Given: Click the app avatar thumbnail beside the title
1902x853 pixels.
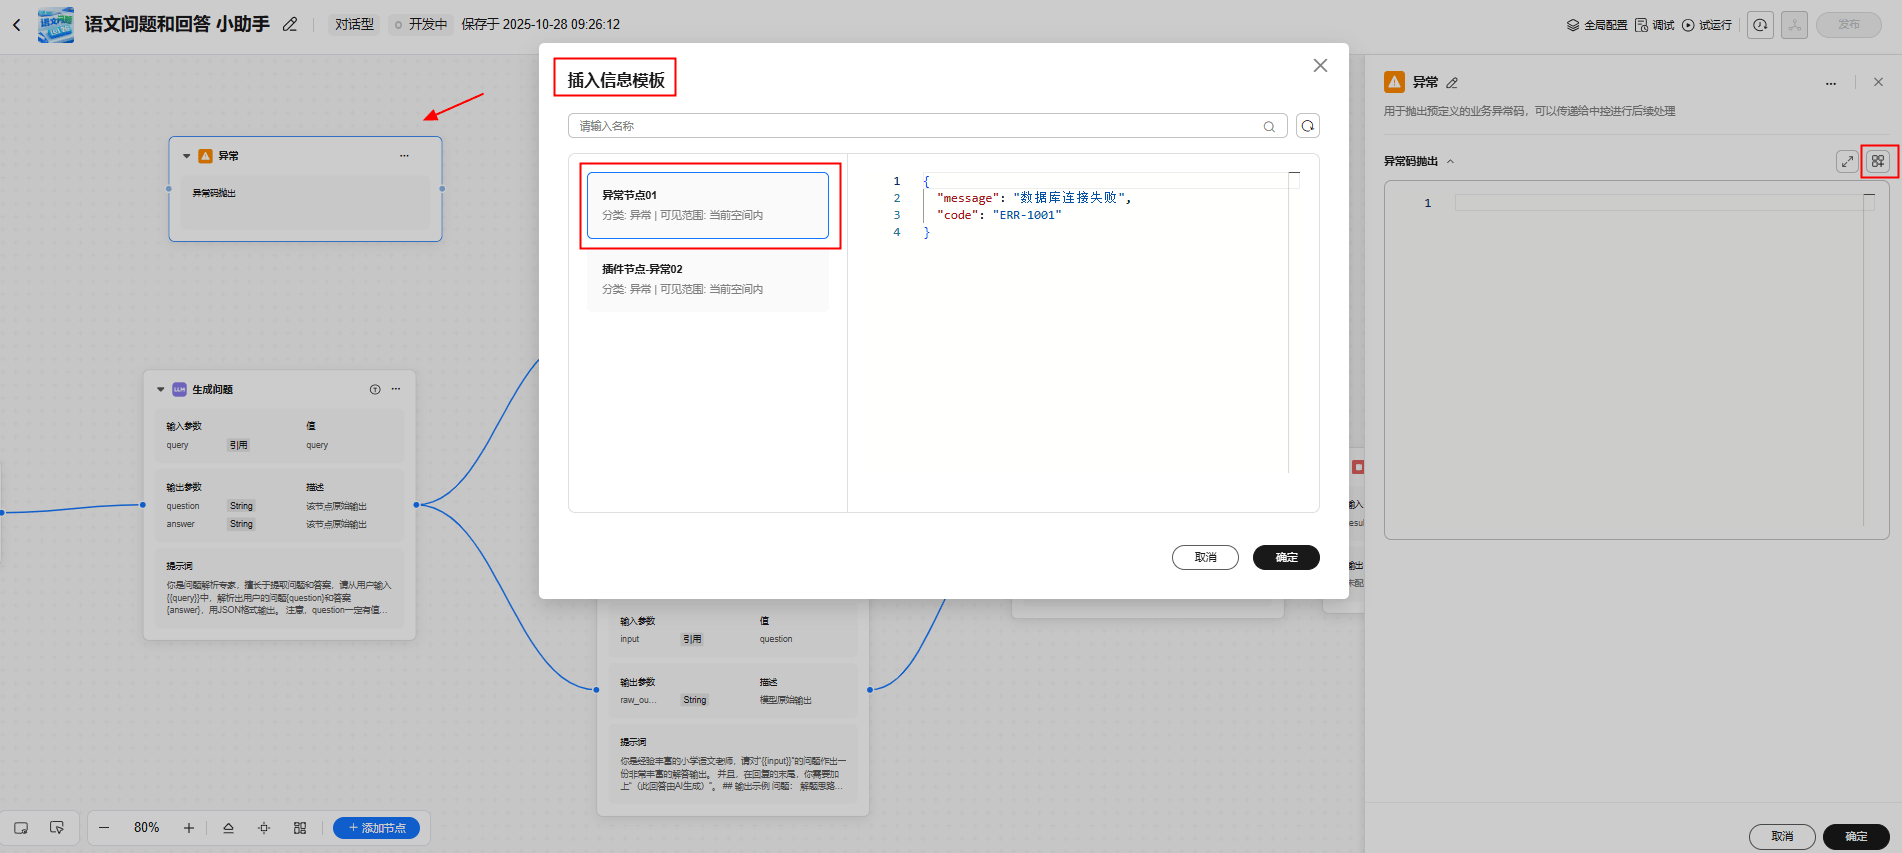Looking at the screenshot, I should pos(56,25).
